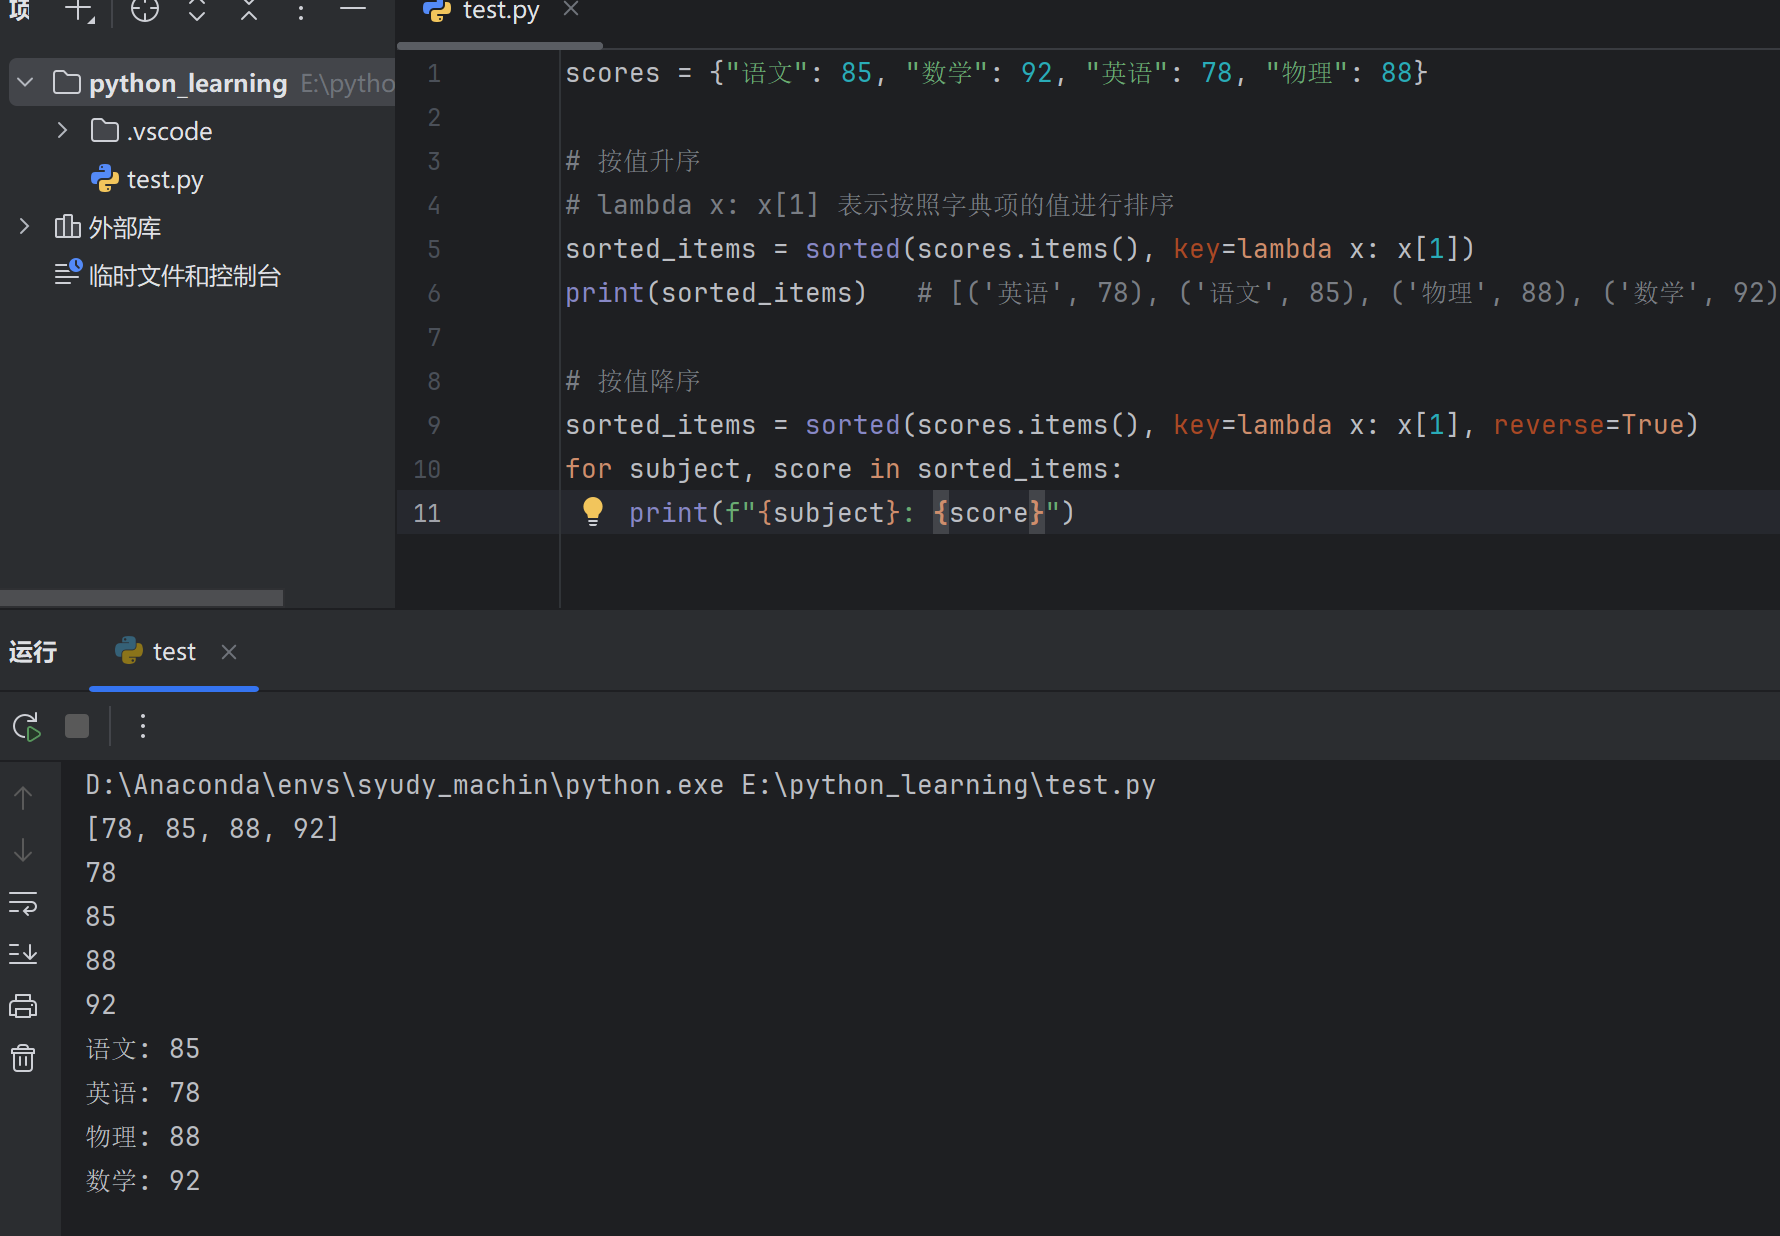This screenshot has height=1236, width=1780.
Task: Click the '英语: 78' output line
Action: (143, 1093)
